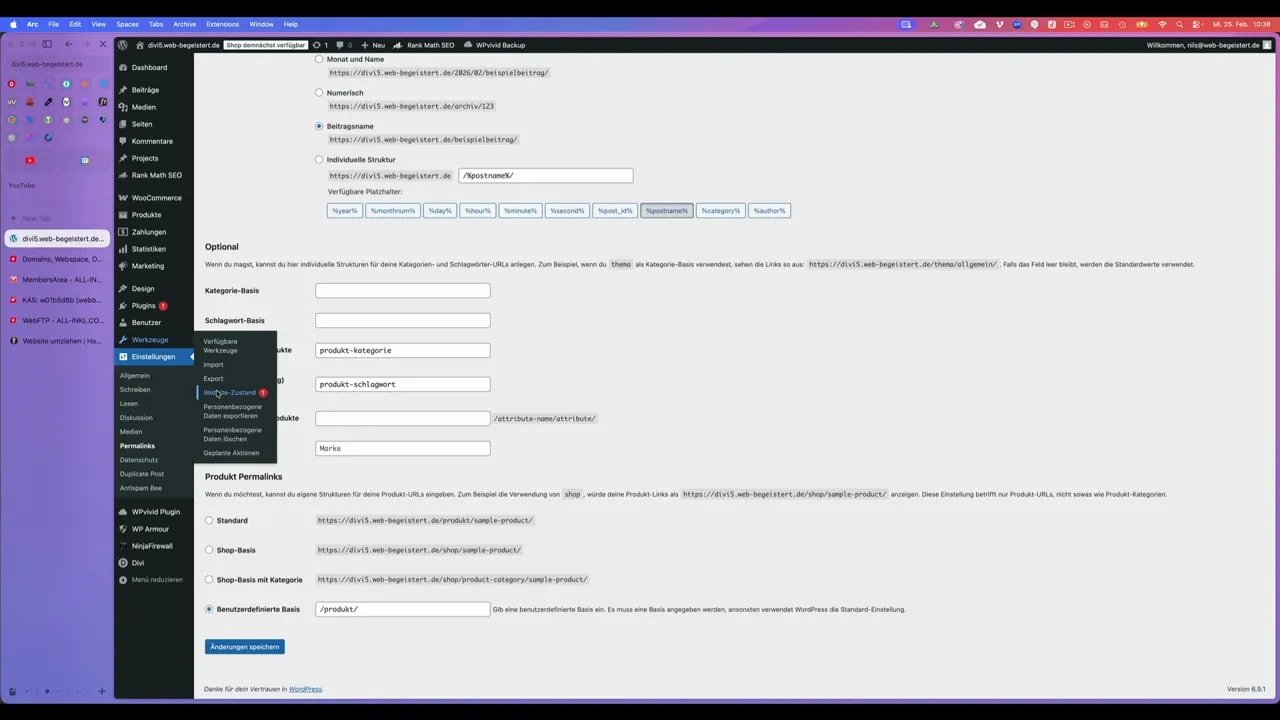Open Medien in the admin sidebar
1280x720 pixels.
143,106
